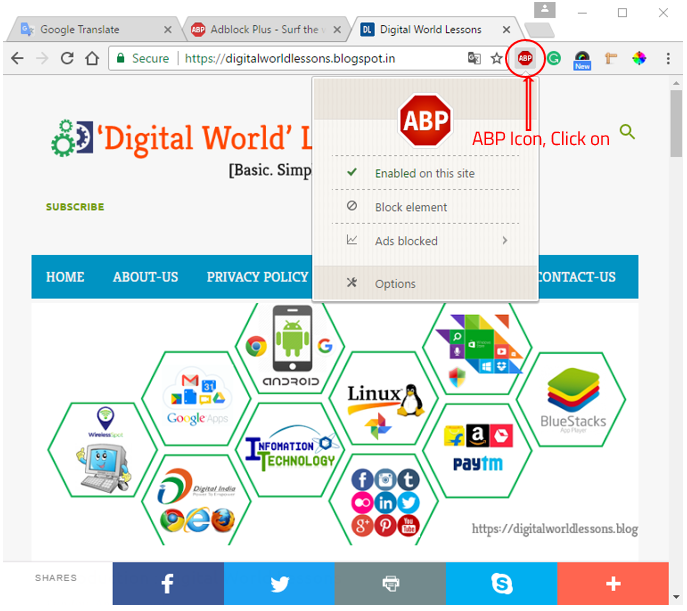Open the colorful color picker extension
The image size is (687, 611).
pos(639,58)
